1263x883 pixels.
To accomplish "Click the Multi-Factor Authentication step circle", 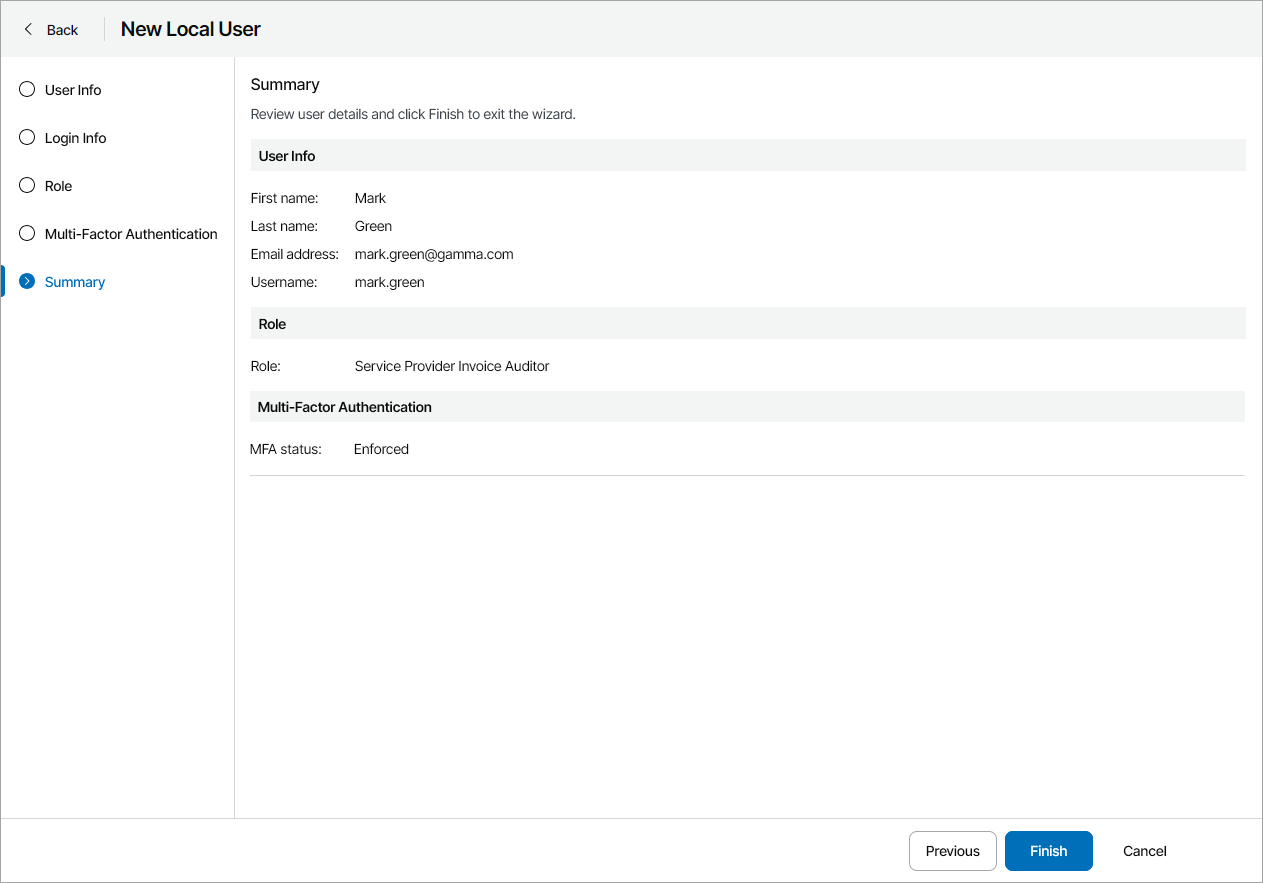I will point(26,233).
